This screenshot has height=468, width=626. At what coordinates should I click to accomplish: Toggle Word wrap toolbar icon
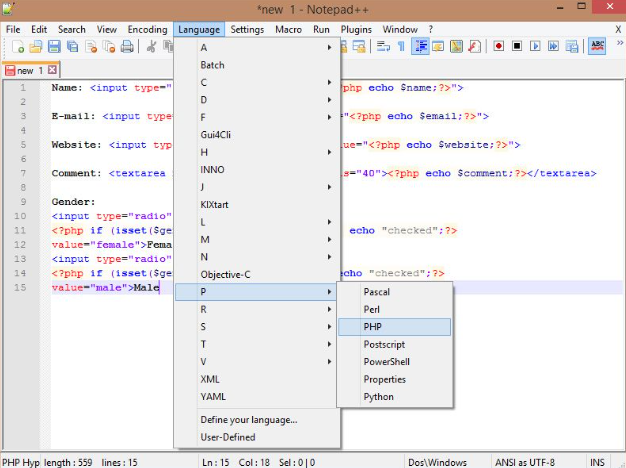click(x=383, y=47)
